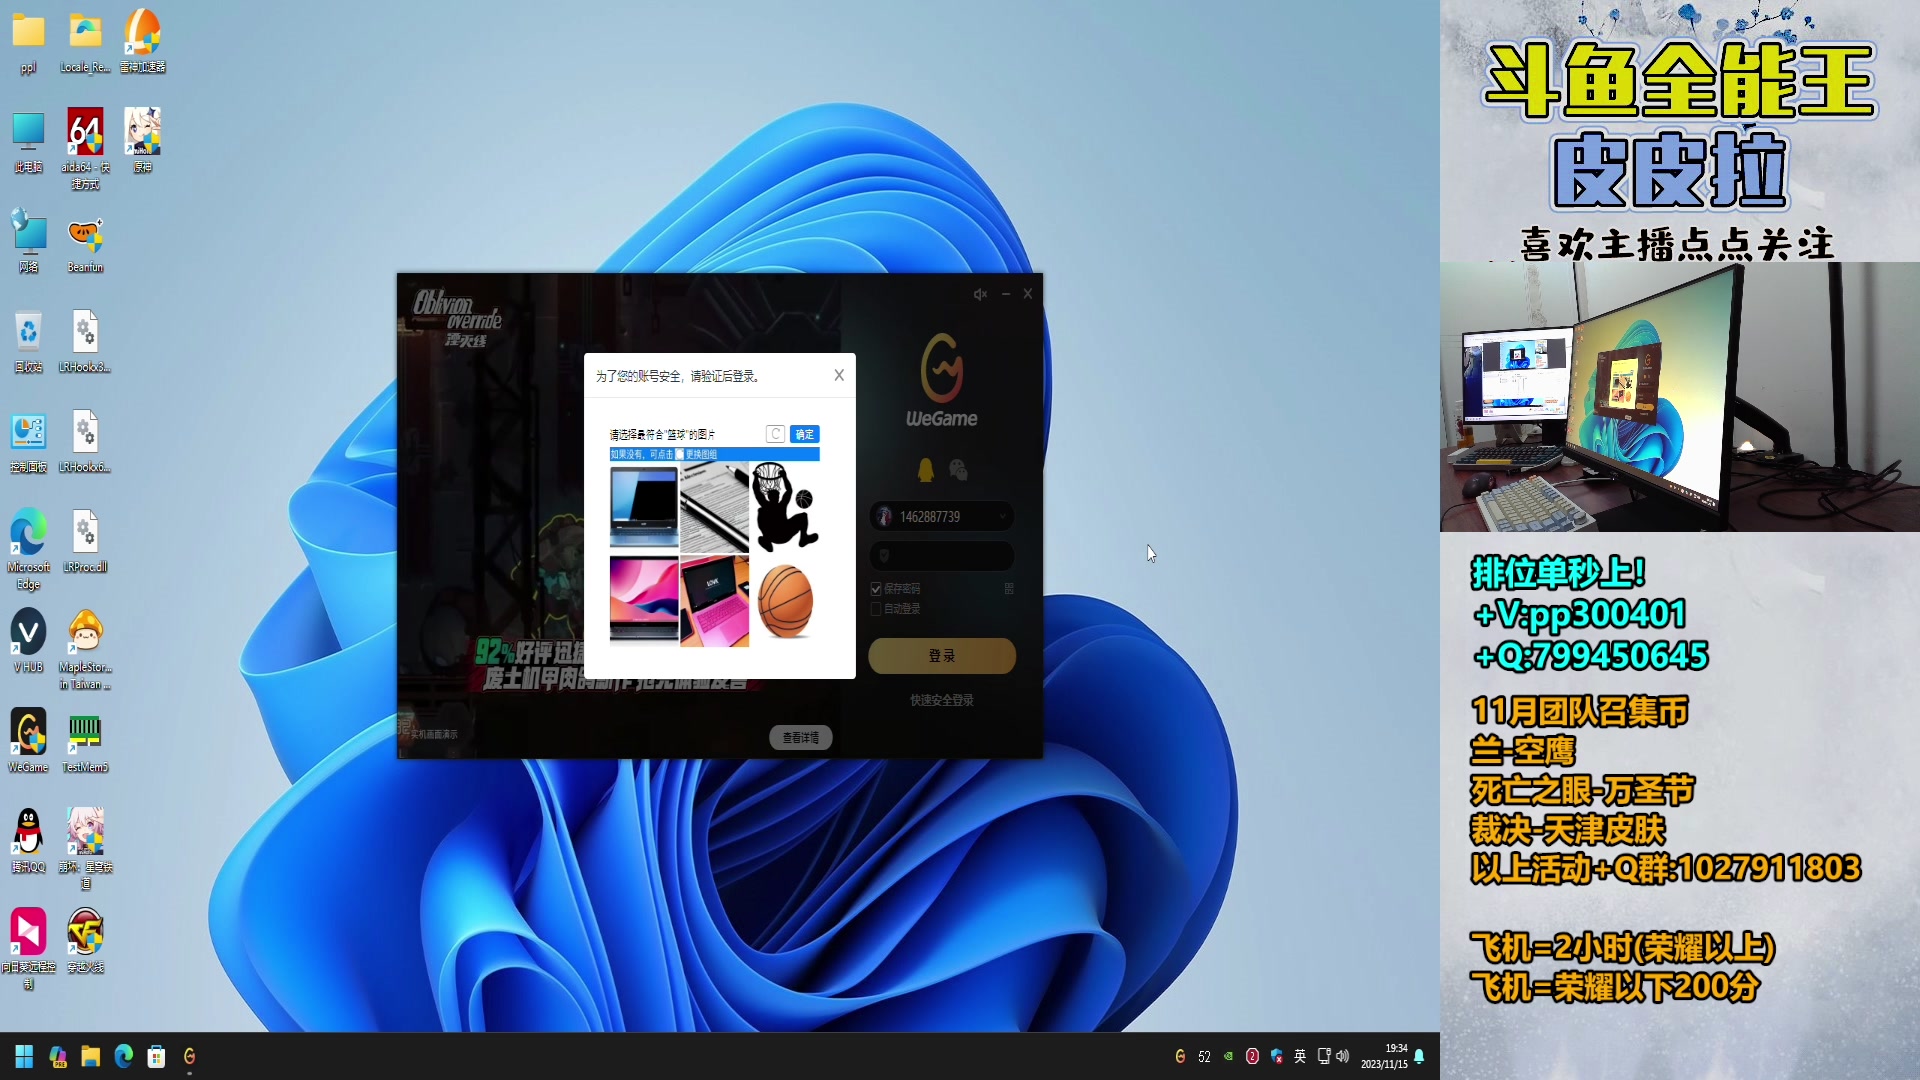Uncheck the 保存密码 save password checkbox
The width and height of the screenshot is (1920, 1080).
click(x=876, y=589)
